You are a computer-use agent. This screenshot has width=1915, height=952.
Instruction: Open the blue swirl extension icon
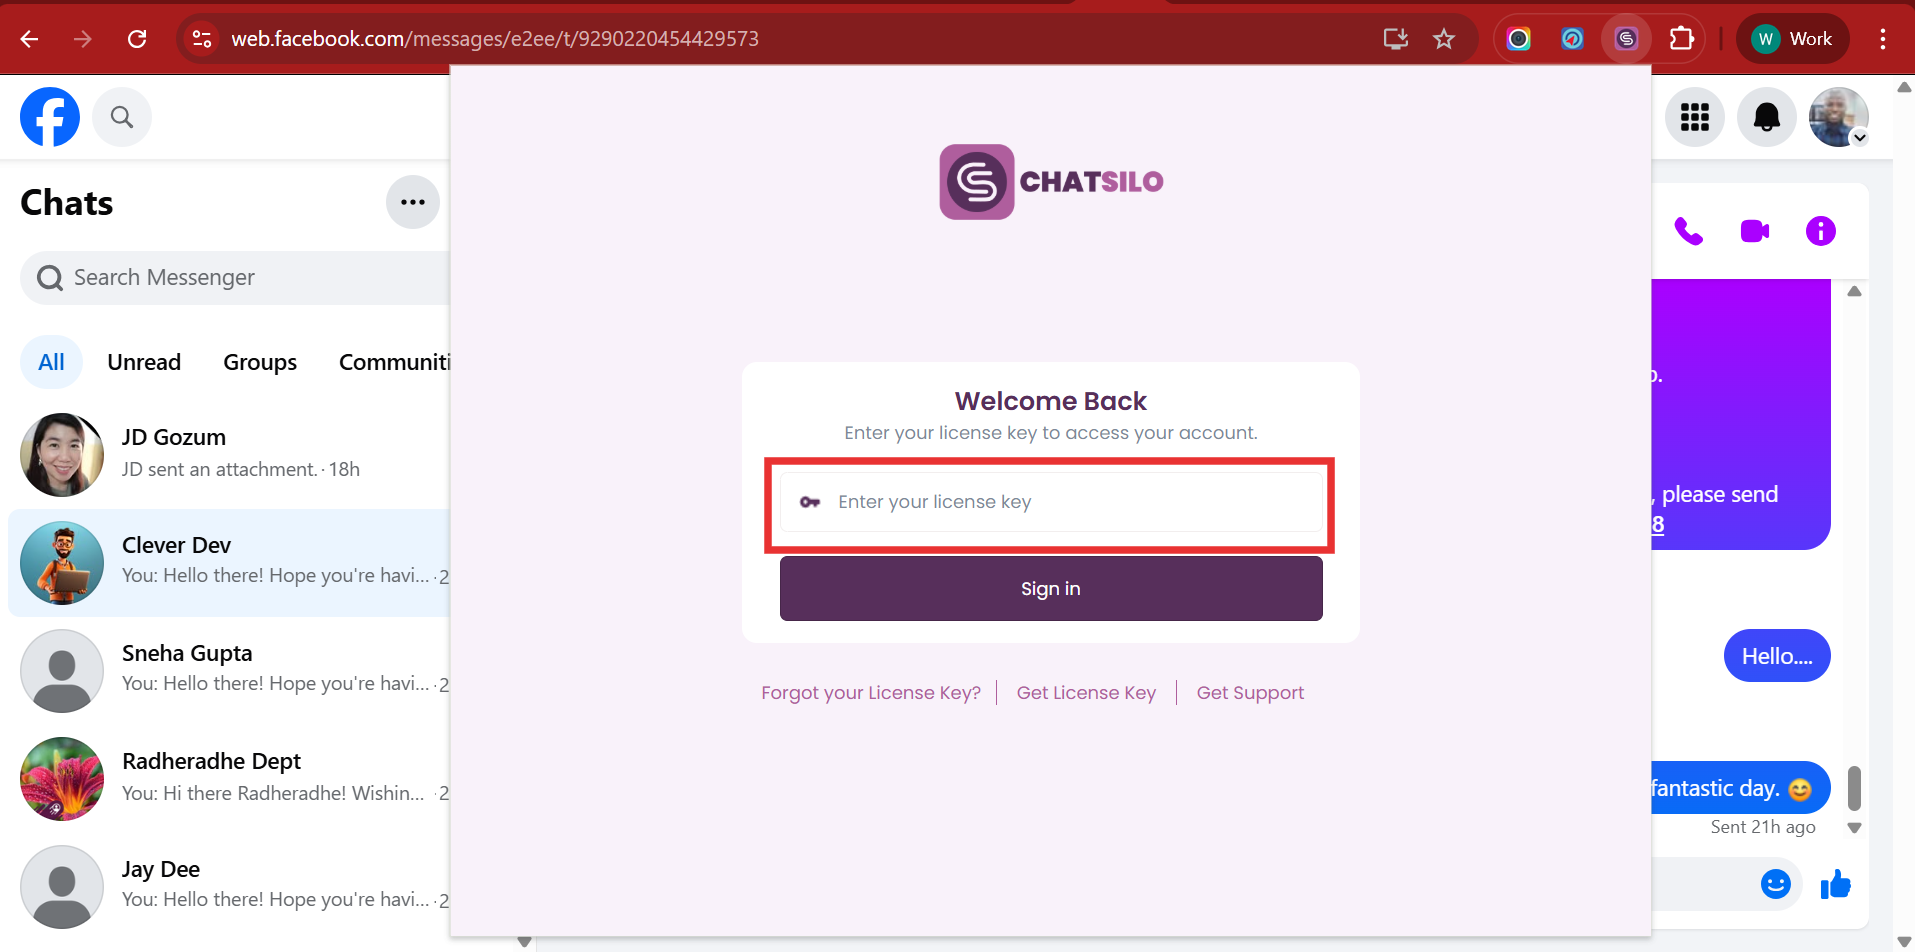pos(1573,39)
